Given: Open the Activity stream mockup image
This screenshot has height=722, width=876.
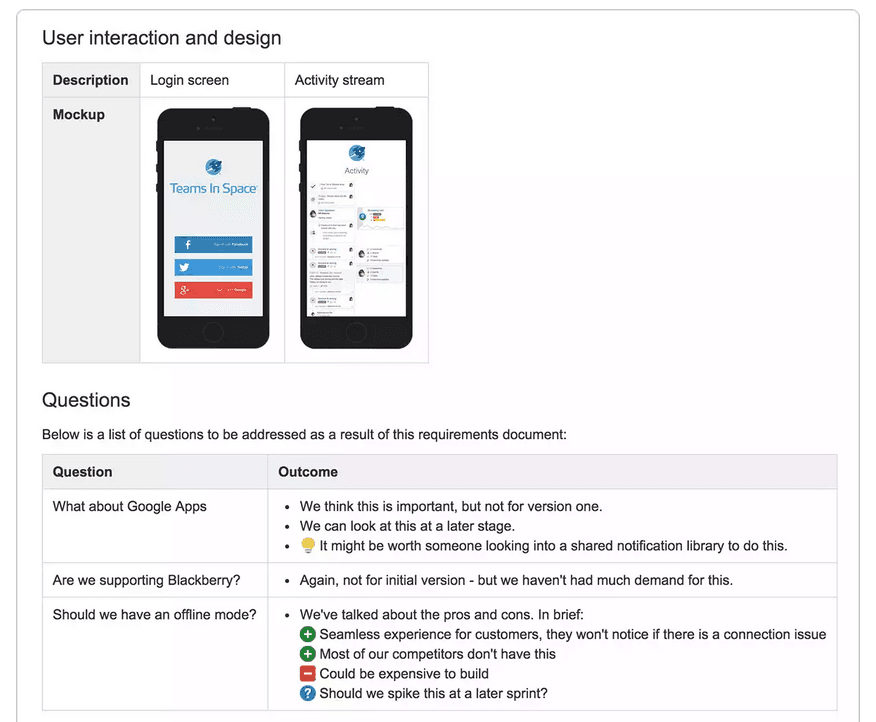Looking at the screenshot, I should click(x=357, y=228).
